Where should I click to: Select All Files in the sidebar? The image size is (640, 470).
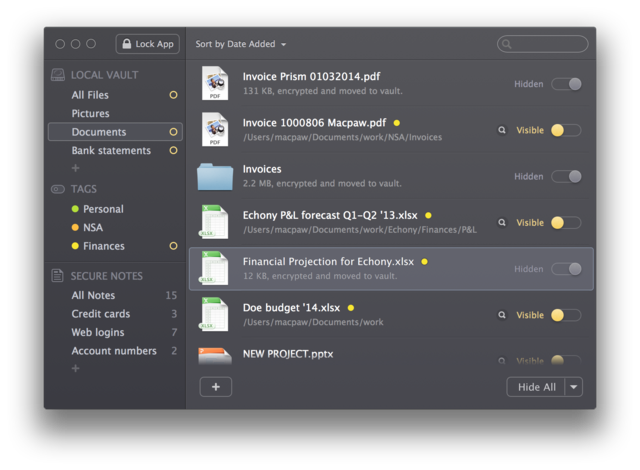point(90,95)
